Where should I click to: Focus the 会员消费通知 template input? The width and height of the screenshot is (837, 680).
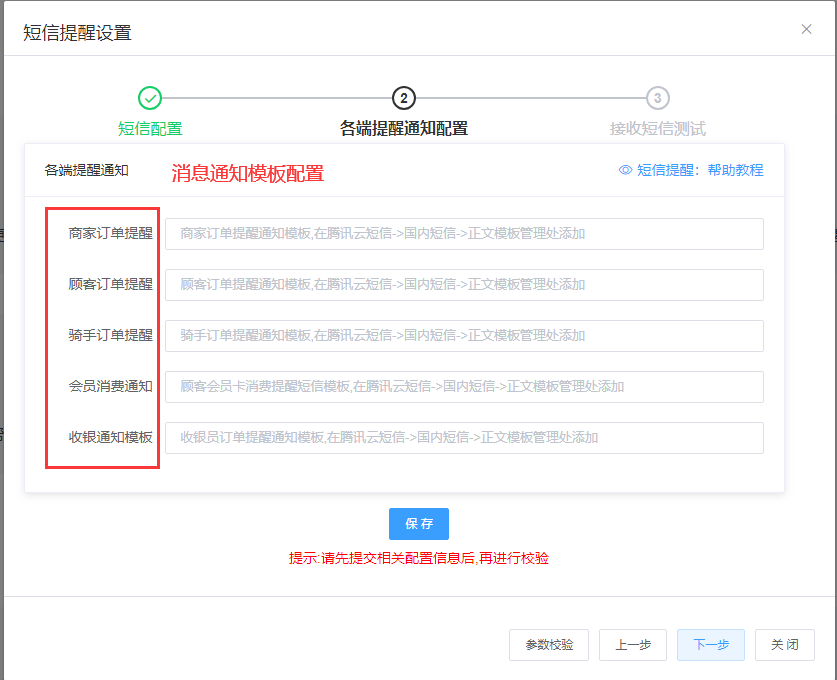click(464, 386)
